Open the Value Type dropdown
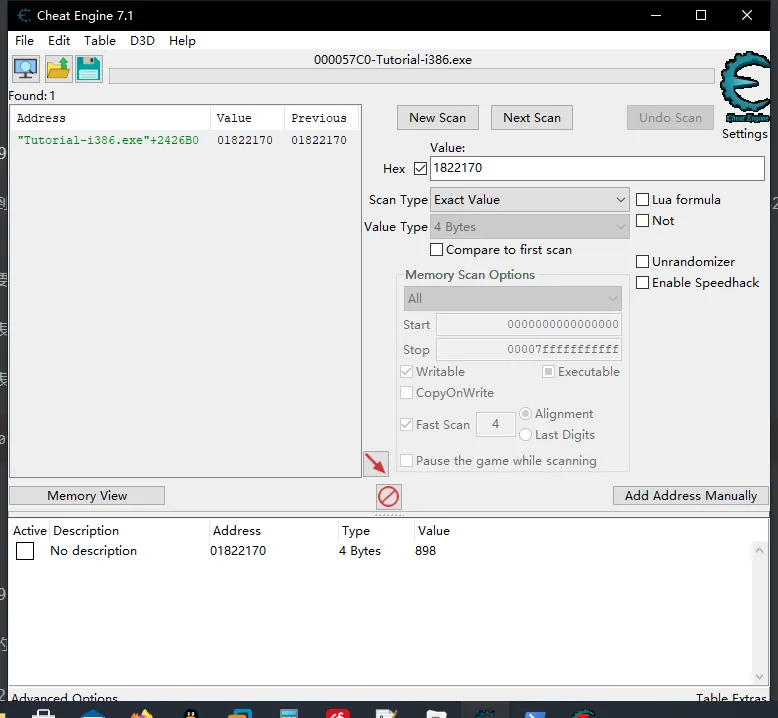This screenshot has height=718, width=778. tap(530, 227)
